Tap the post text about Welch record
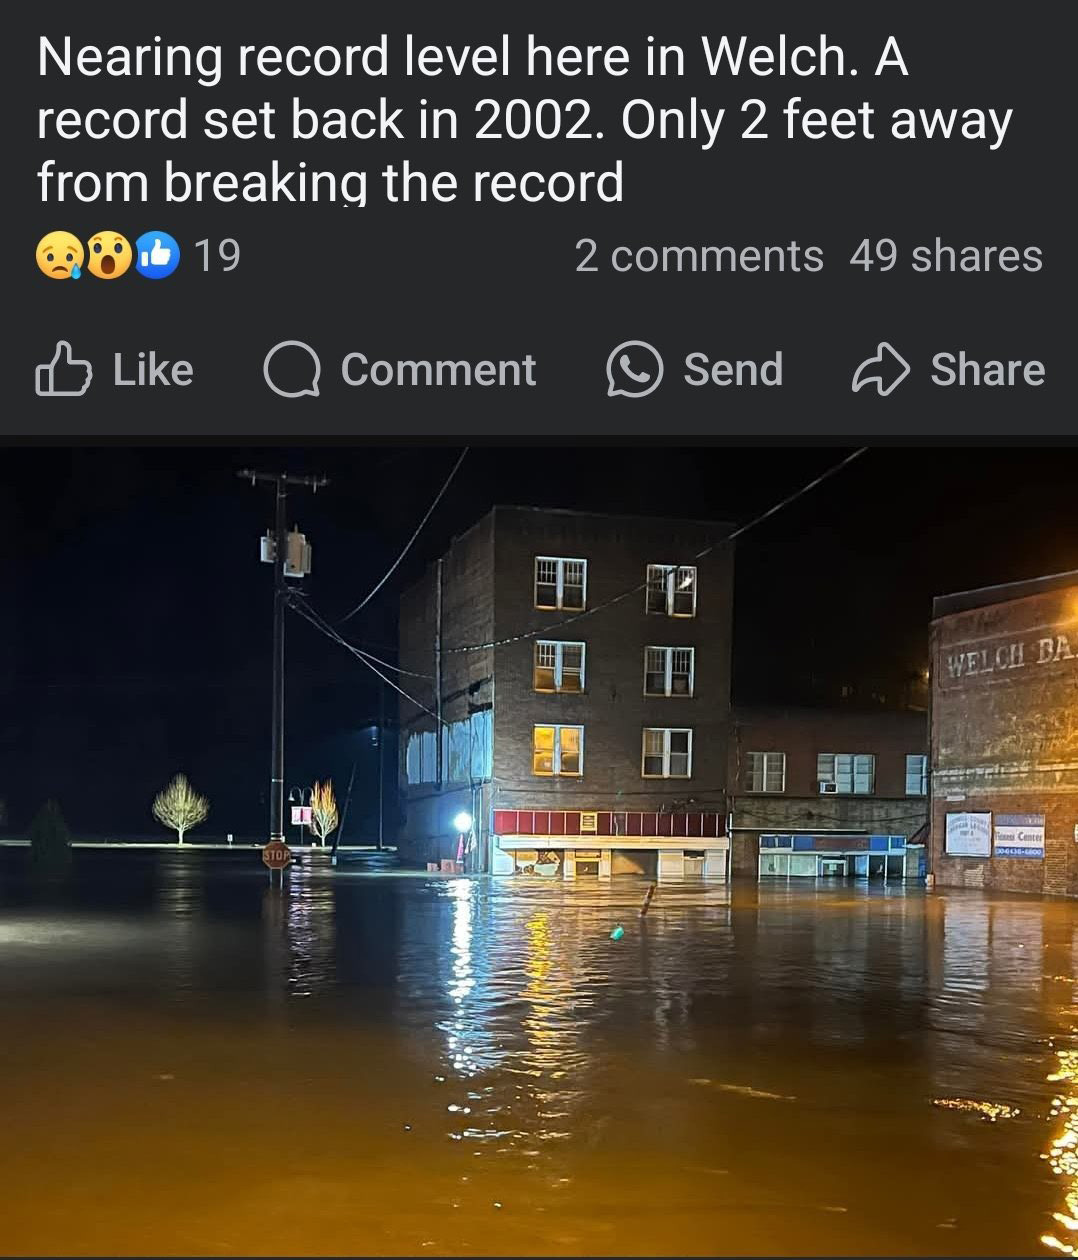This screenshot has height=1260, width=1078. point(525,120)
